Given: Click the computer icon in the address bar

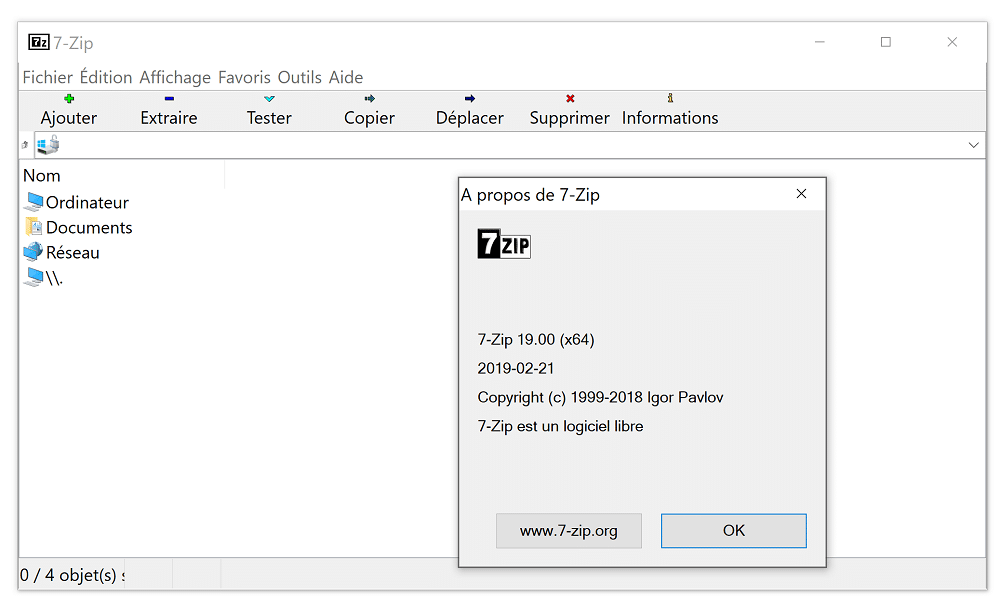Looking at the screenshot, I should coord(48,145).
